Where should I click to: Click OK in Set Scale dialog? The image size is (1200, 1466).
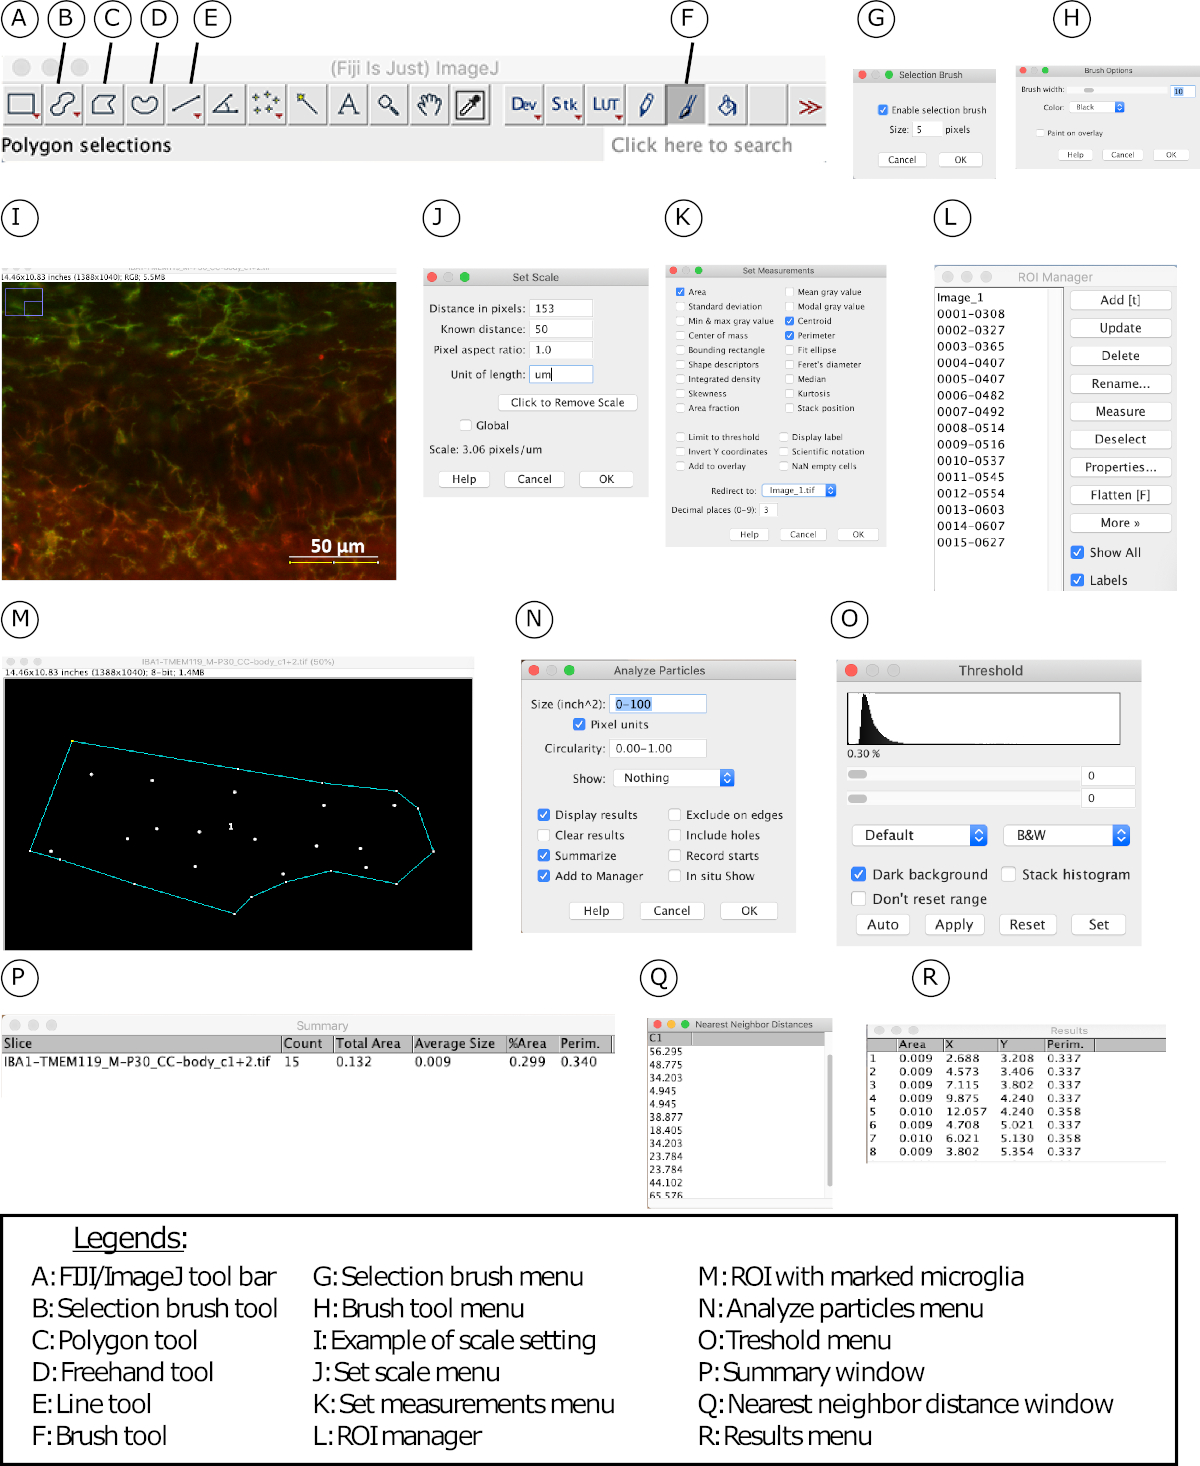pyautogui.click(x=606, y=479)
